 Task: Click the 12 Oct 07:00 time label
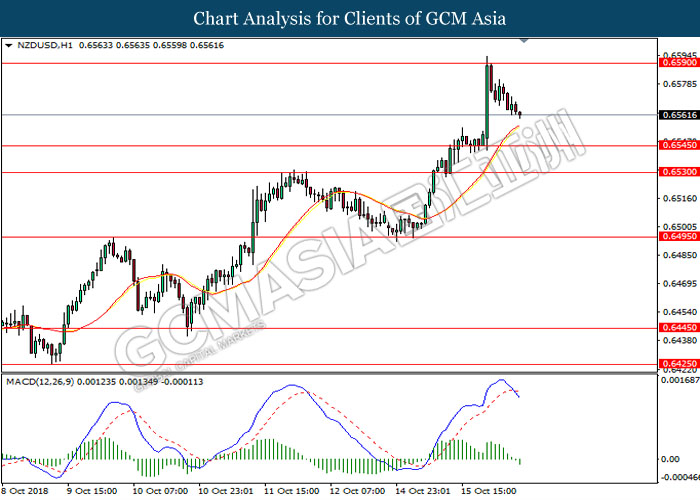point(357,491)
